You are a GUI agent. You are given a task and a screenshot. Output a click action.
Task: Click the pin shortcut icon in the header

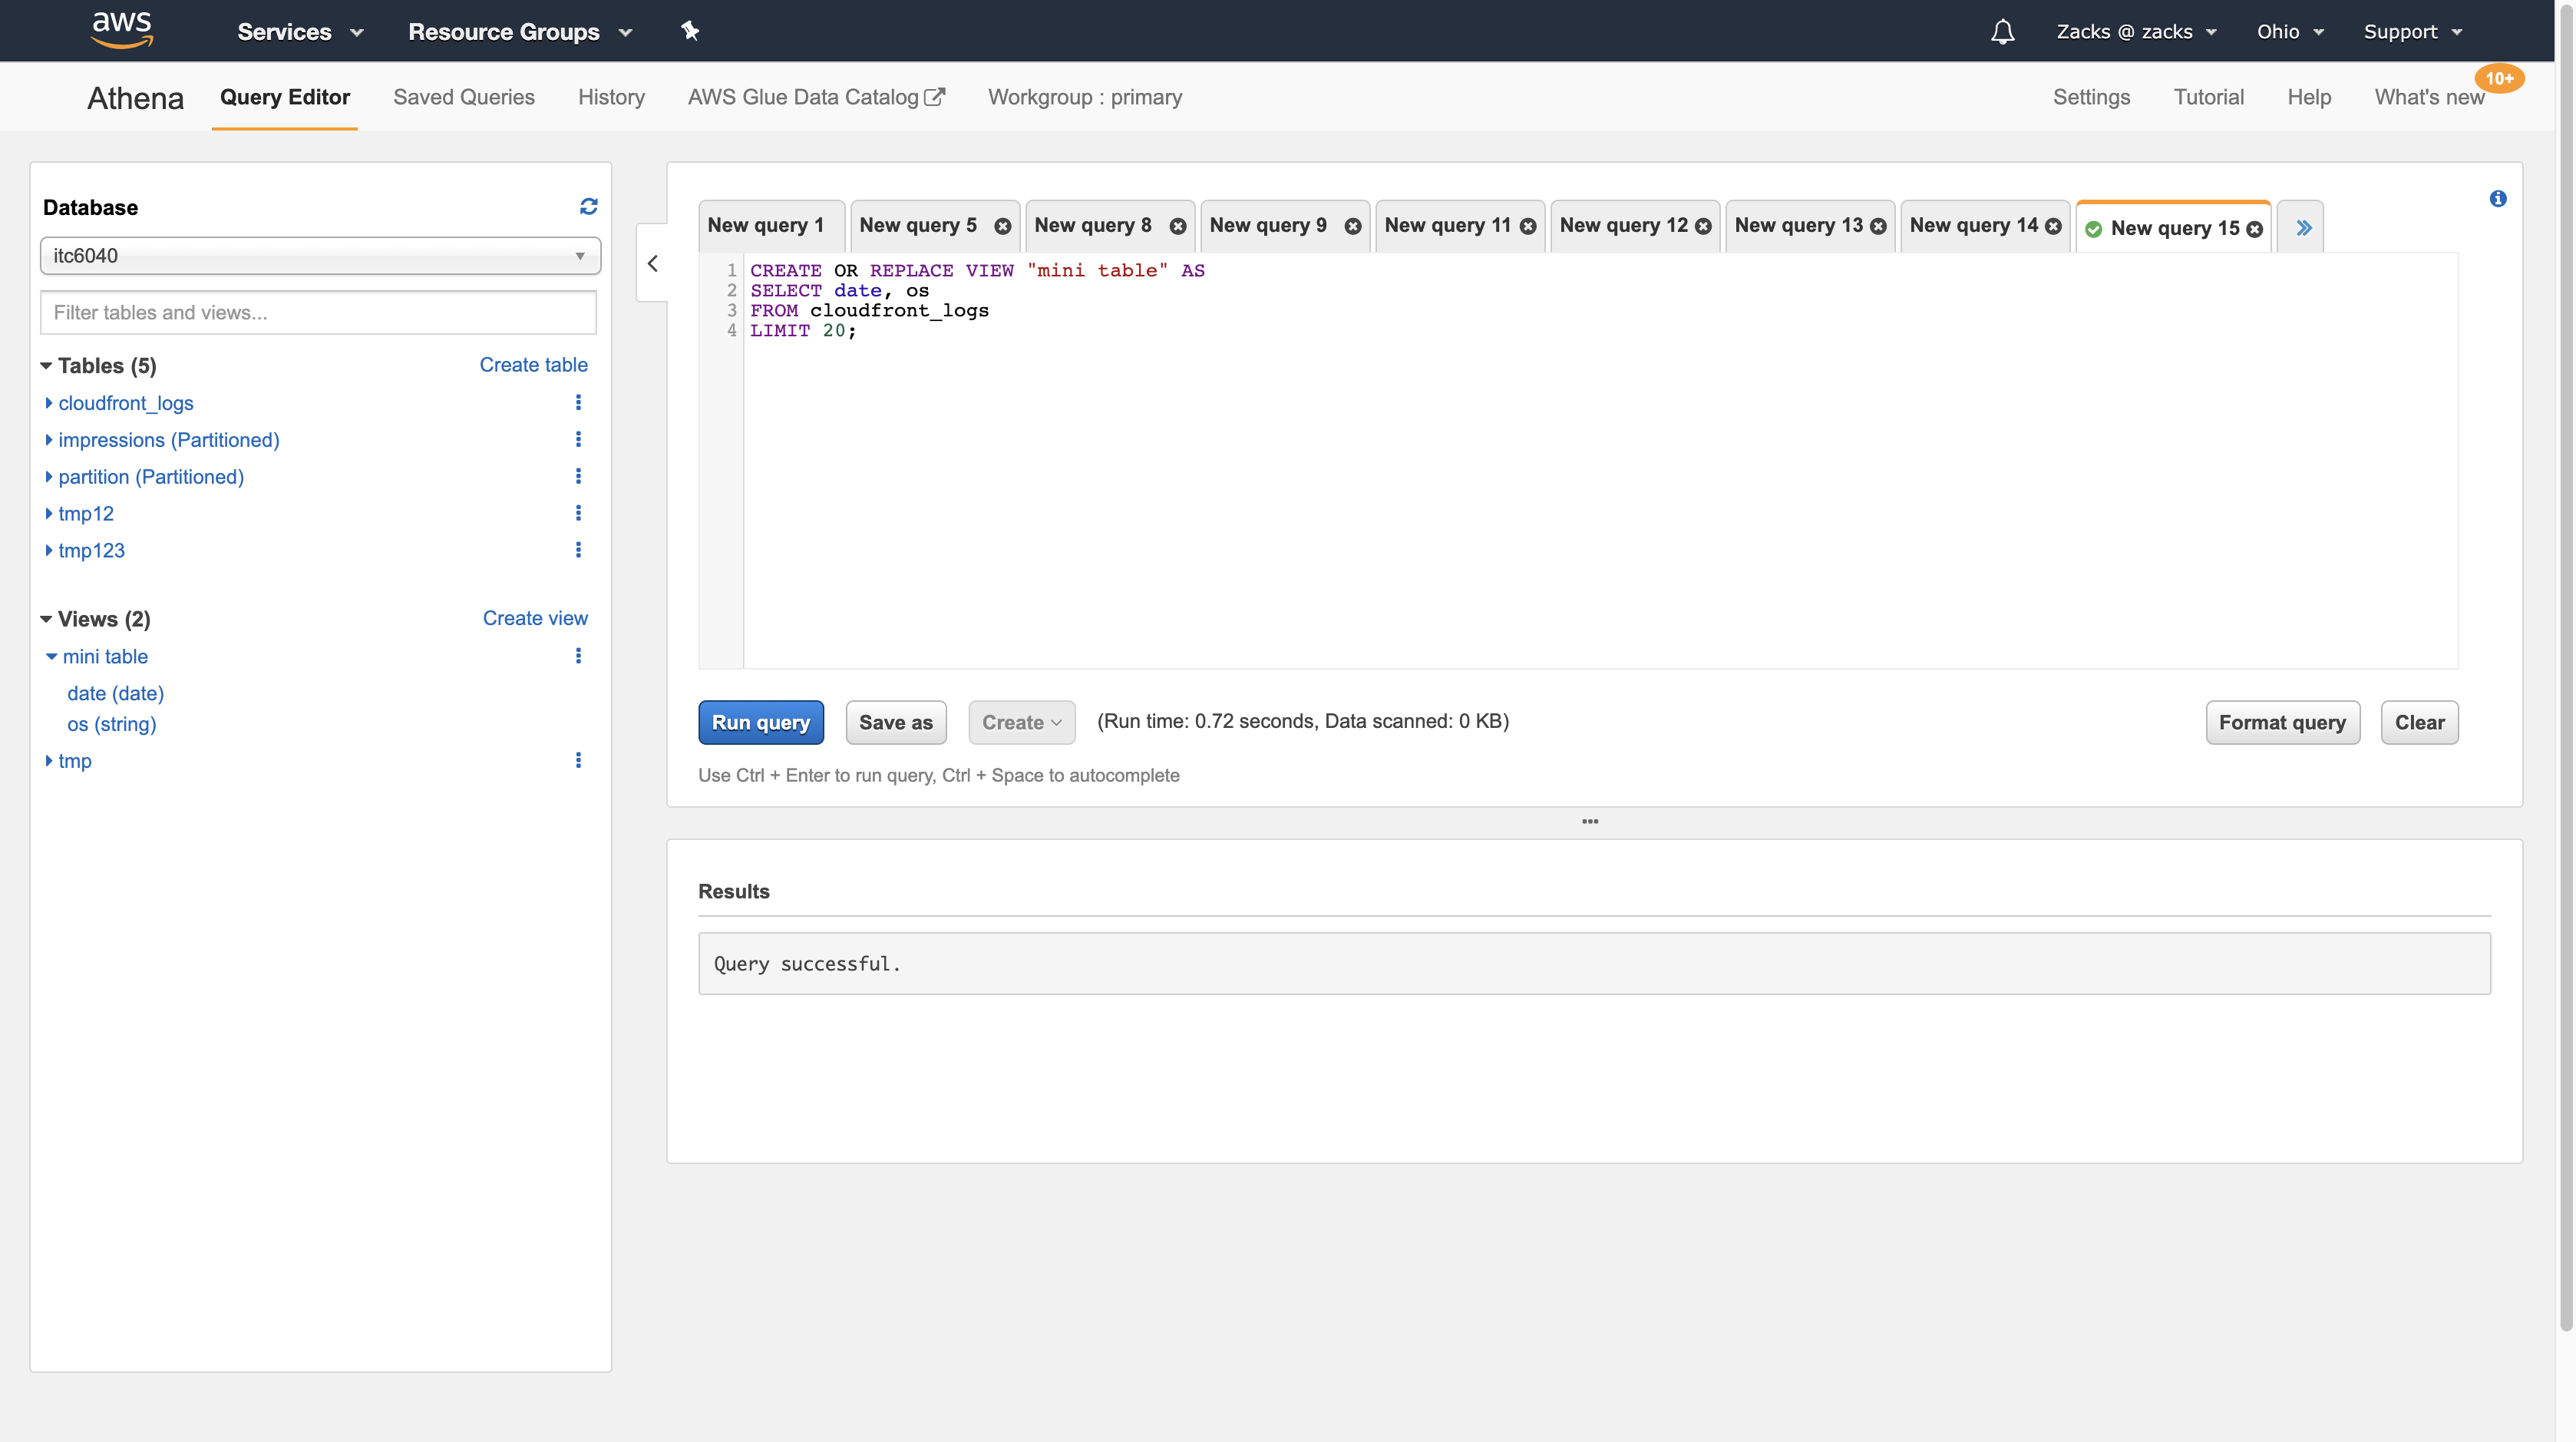click(x=690, y=31)
